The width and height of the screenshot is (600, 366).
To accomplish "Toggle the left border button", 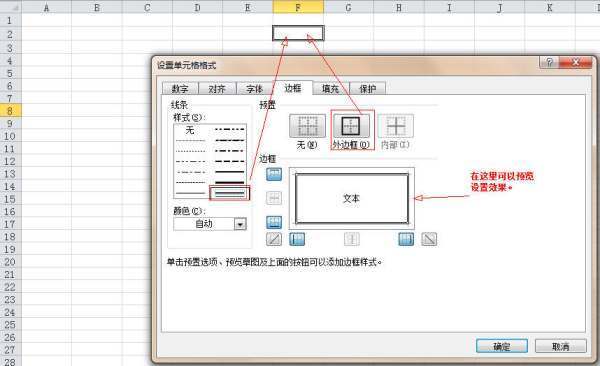I will click(297, 239).
